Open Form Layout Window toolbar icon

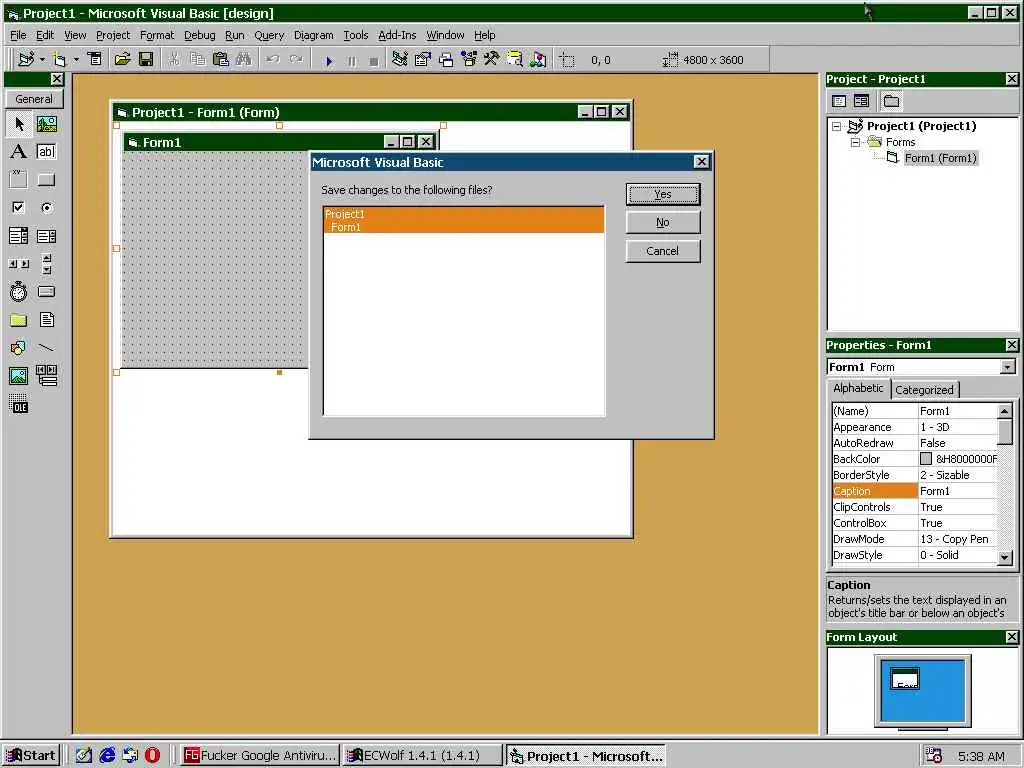[446, 59]
